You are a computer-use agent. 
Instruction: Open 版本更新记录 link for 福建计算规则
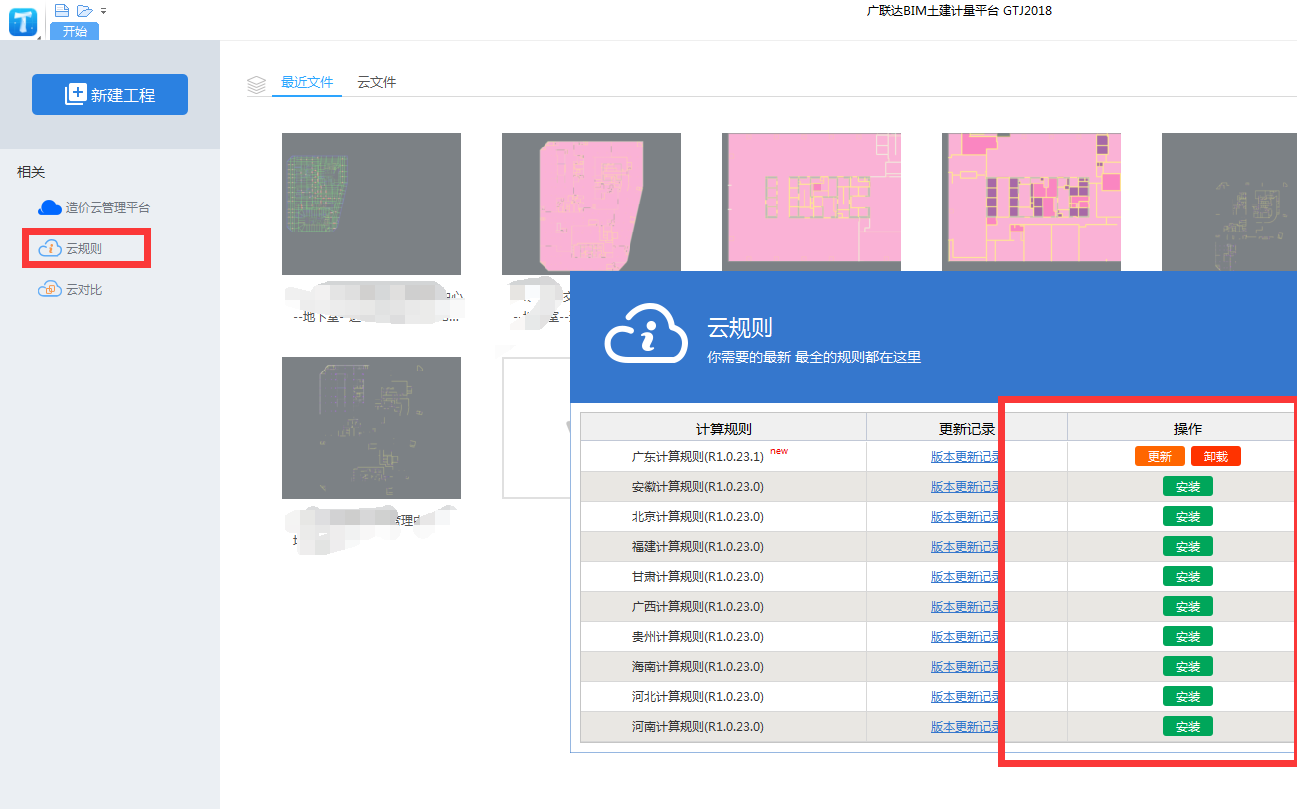[x=966, y=547]
